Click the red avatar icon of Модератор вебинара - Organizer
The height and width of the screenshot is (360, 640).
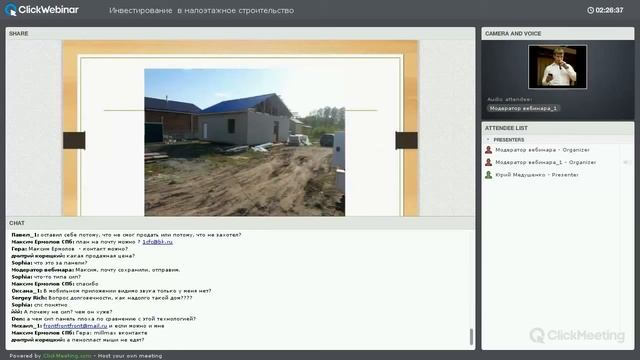(488, 150)
